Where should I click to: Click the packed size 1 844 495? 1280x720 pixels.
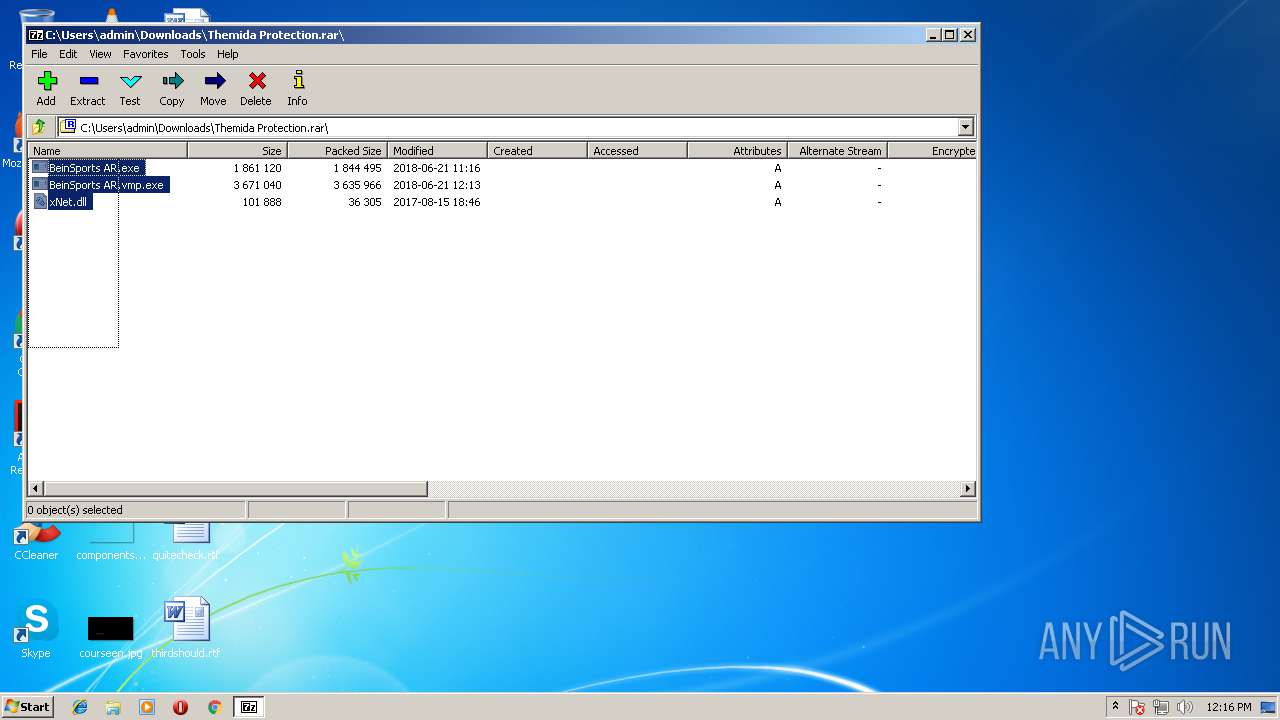coord(357,168)
